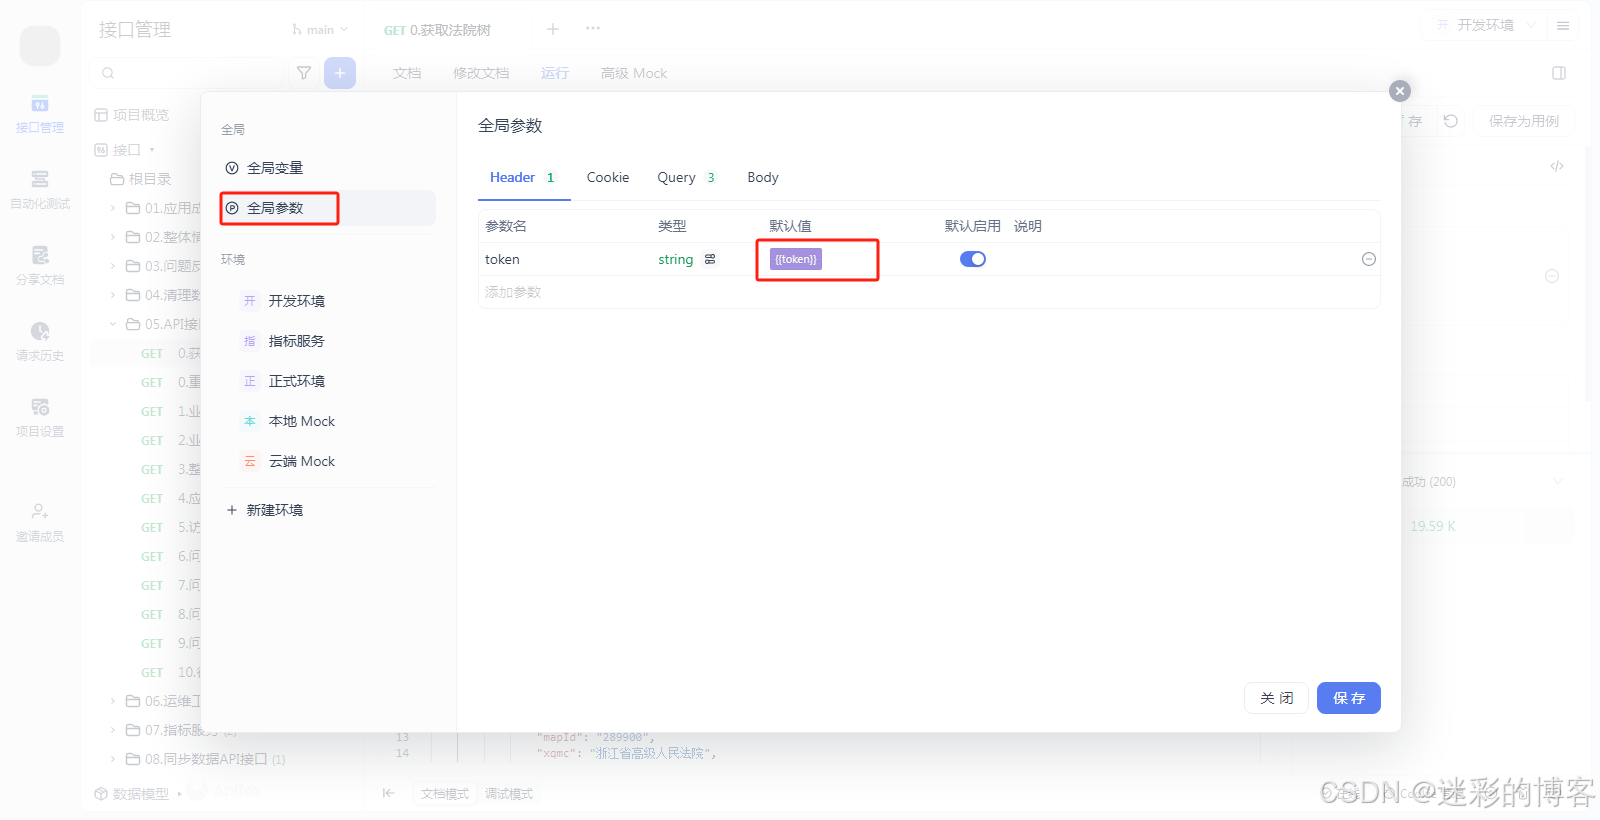Click the hamburger menu at top right

(x=1563, y=26)
